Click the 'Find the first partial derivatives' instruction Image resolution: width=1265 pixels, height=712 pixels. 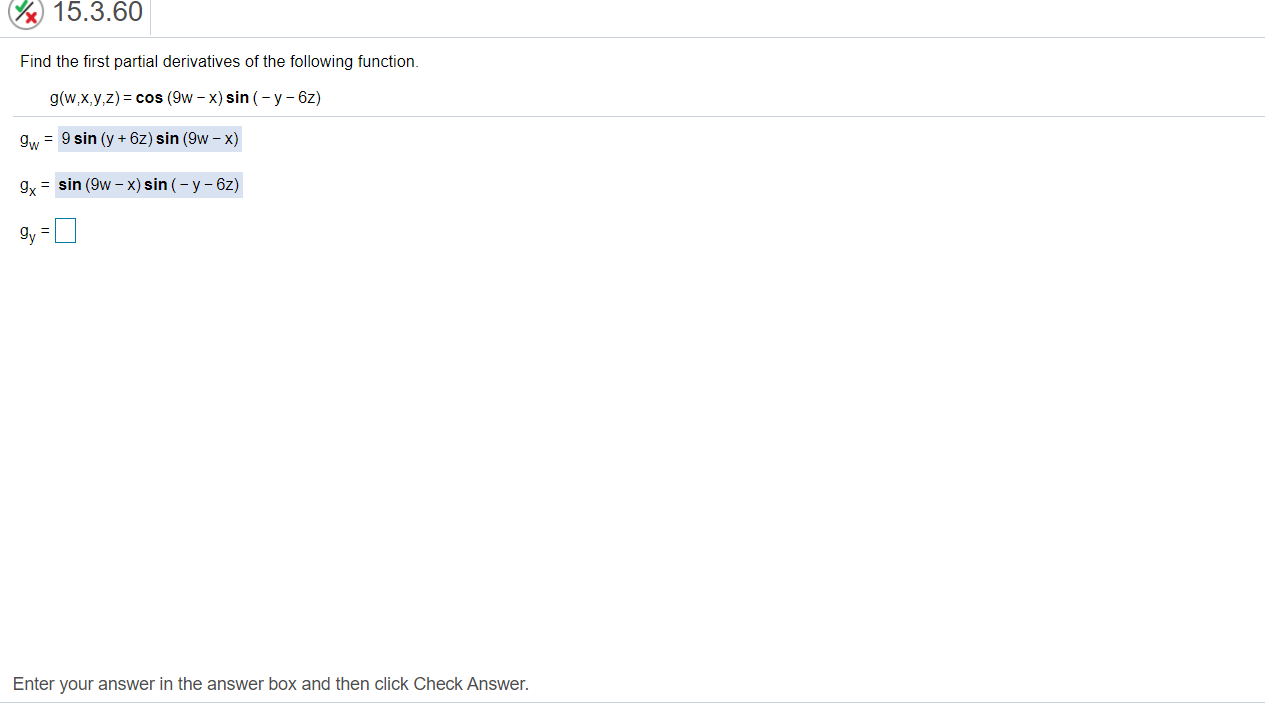219,62
